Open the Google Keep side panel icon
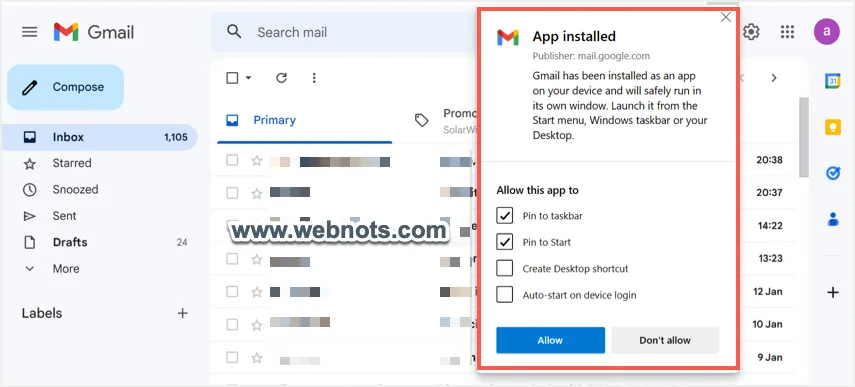Image resolution: width=855 pixels, height=387 pixels. (833, 127)
